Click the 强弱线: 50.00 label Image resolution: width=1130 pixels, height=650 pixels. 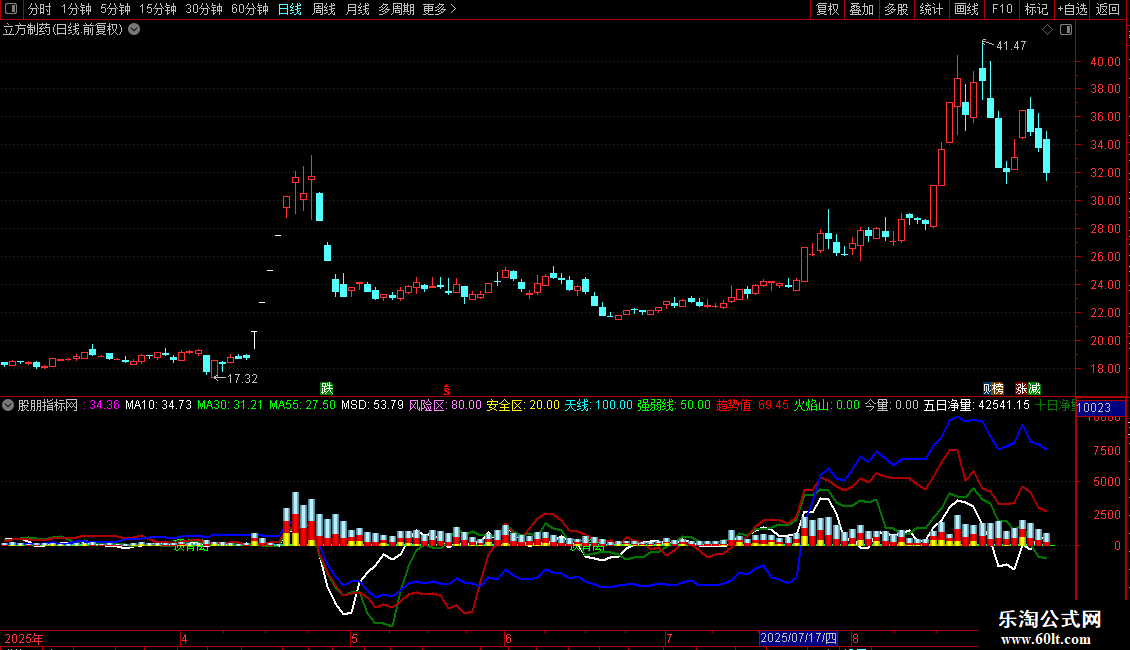tap(674, 405)
